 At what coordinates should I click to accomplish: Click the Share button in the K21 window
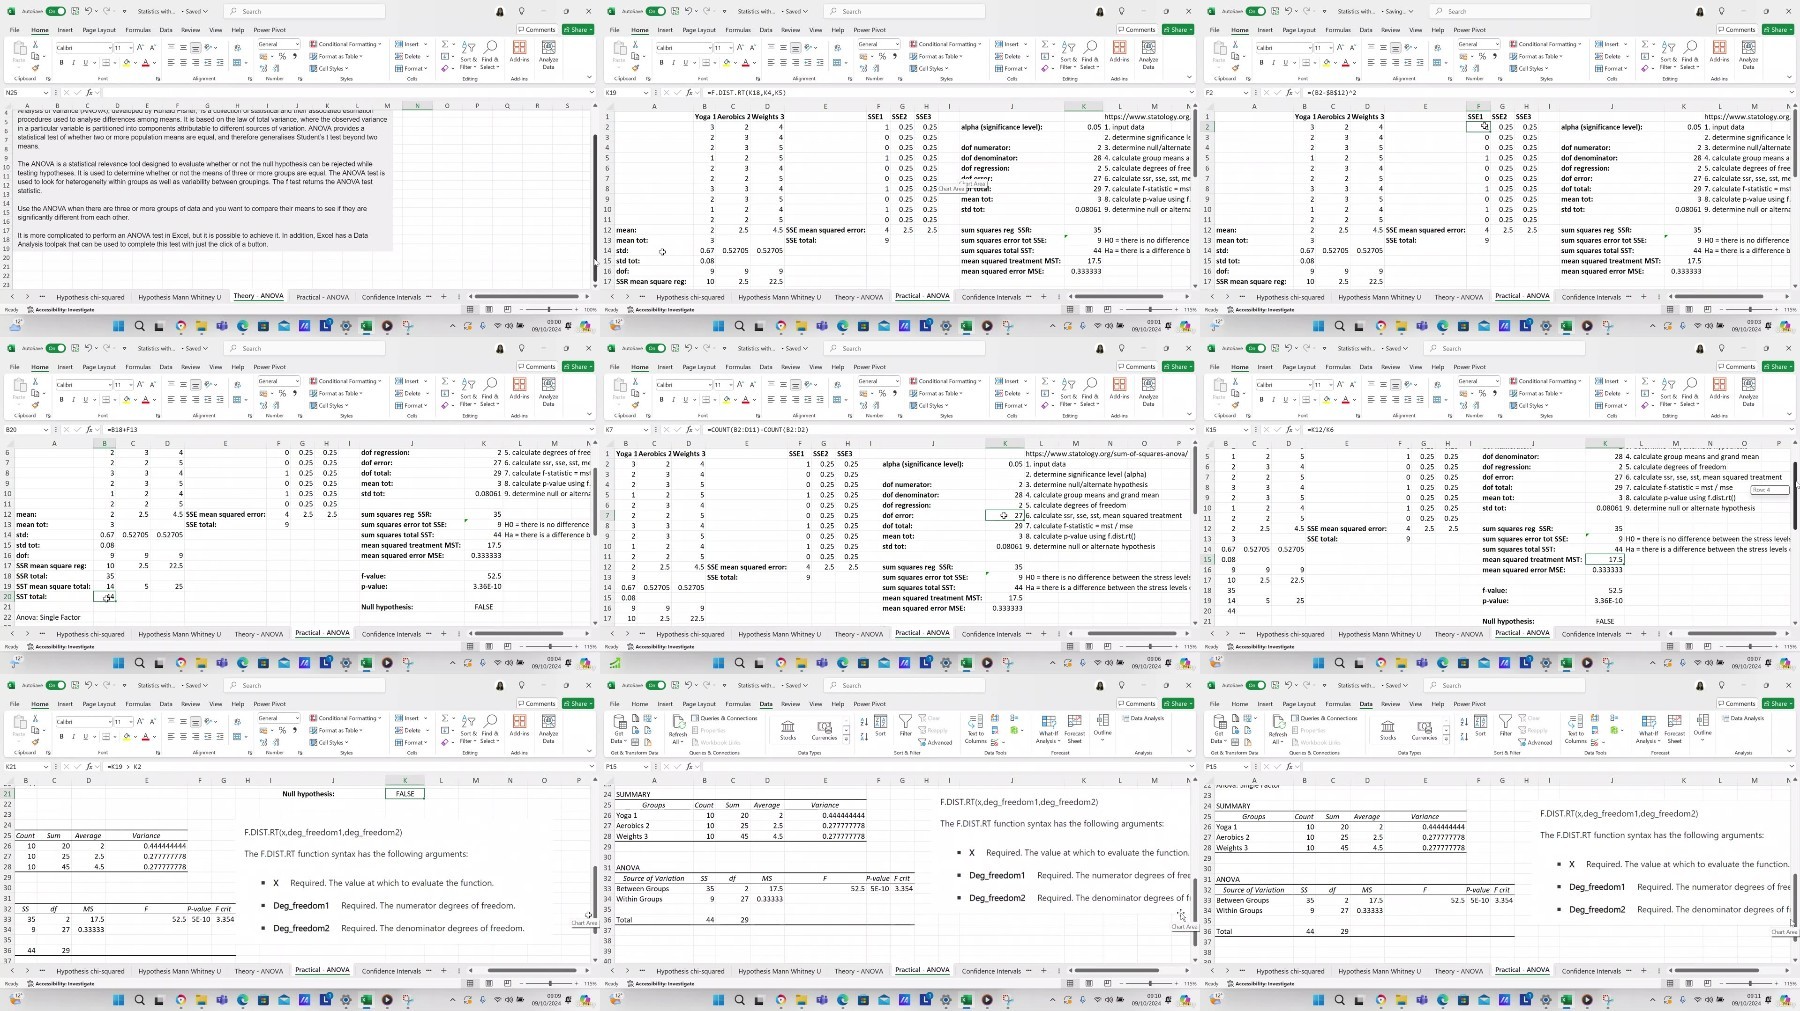coord(578,704)
